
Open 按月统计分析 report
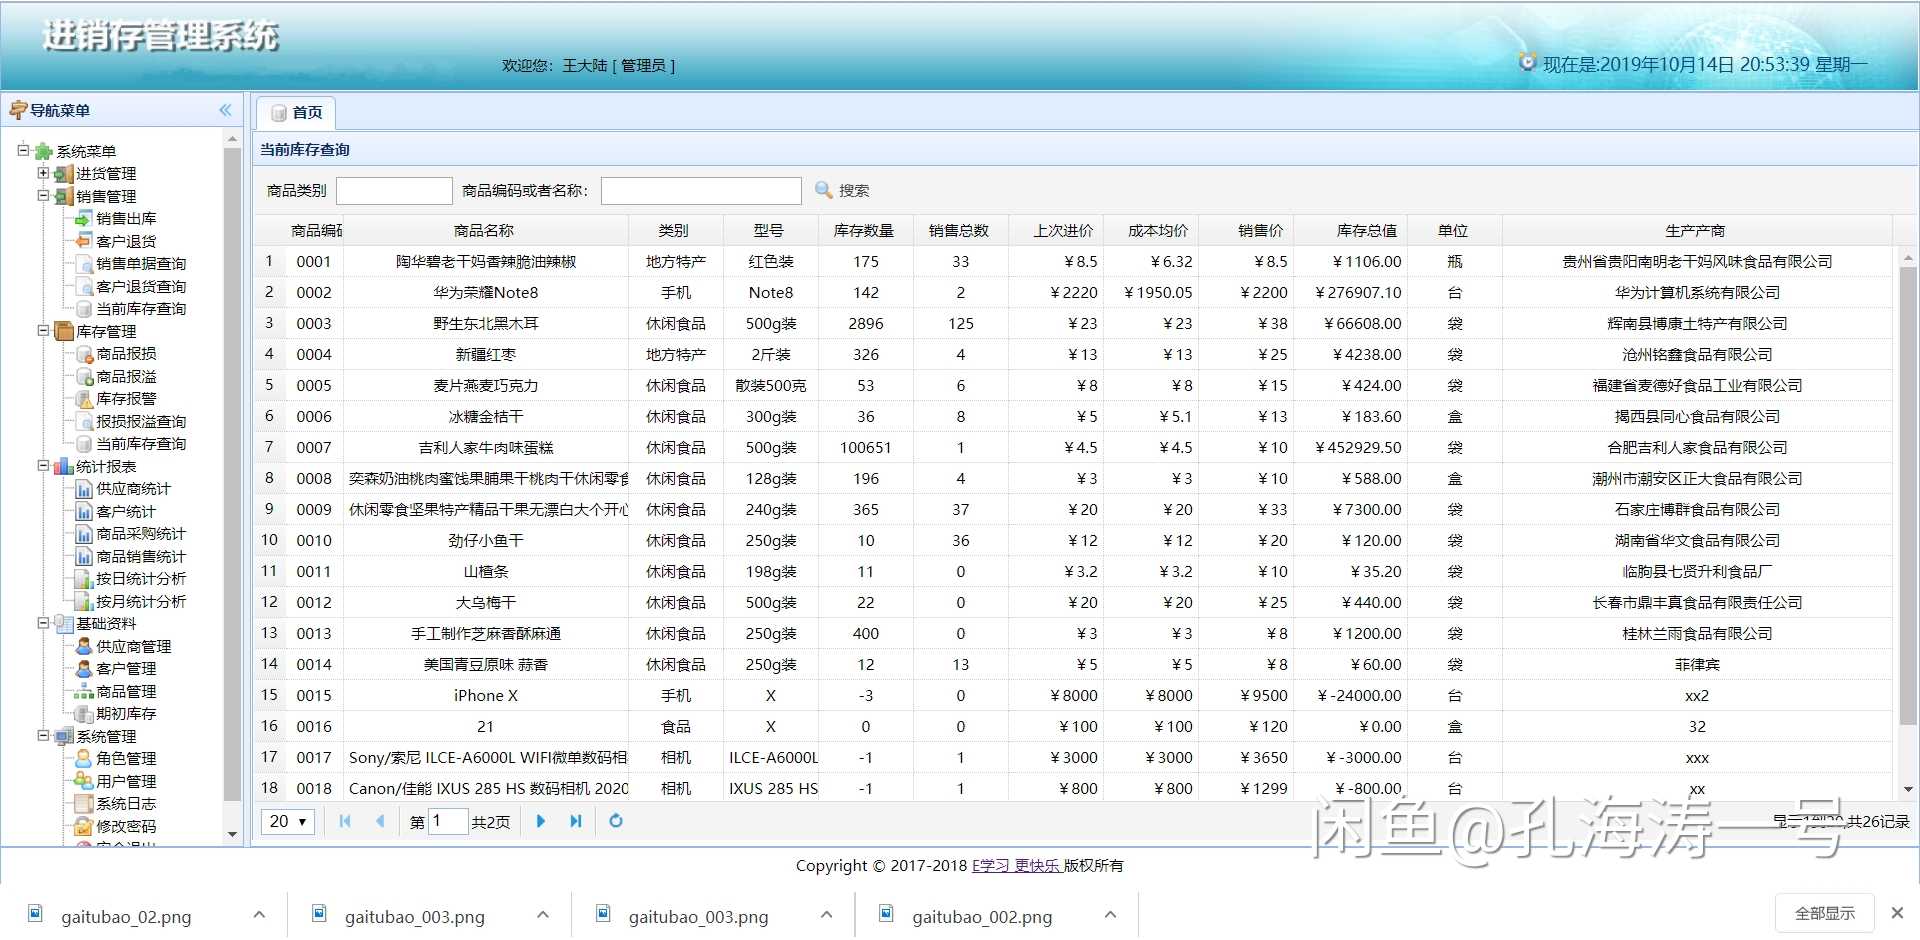point(141,601)
